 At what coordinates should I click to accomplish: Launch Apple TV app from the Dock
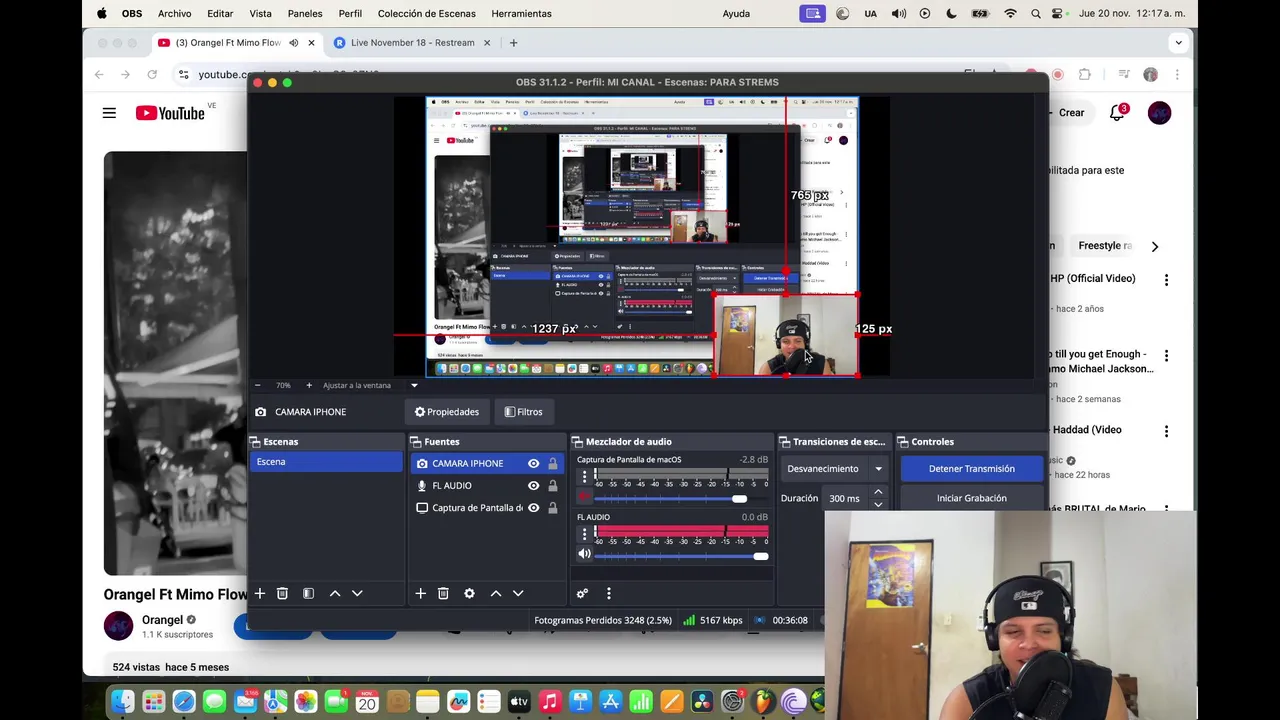[519, 702]
